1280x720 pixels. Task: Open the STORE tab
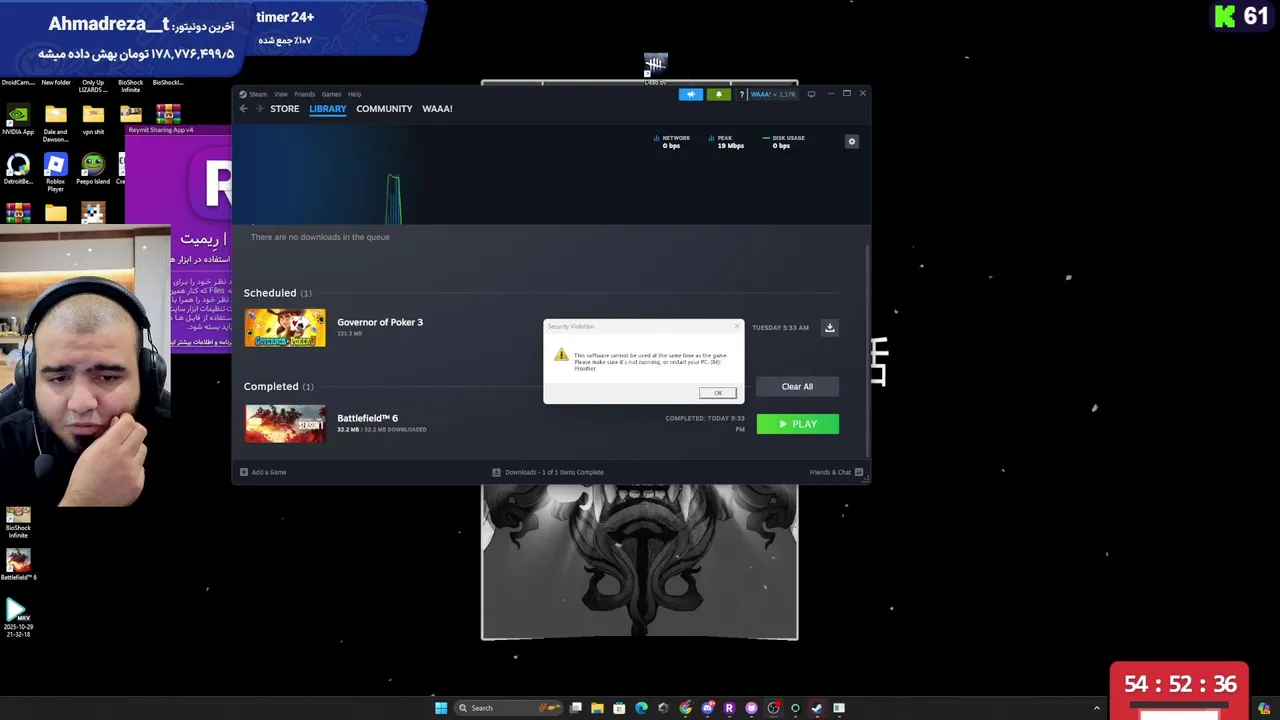pos(284,109)
